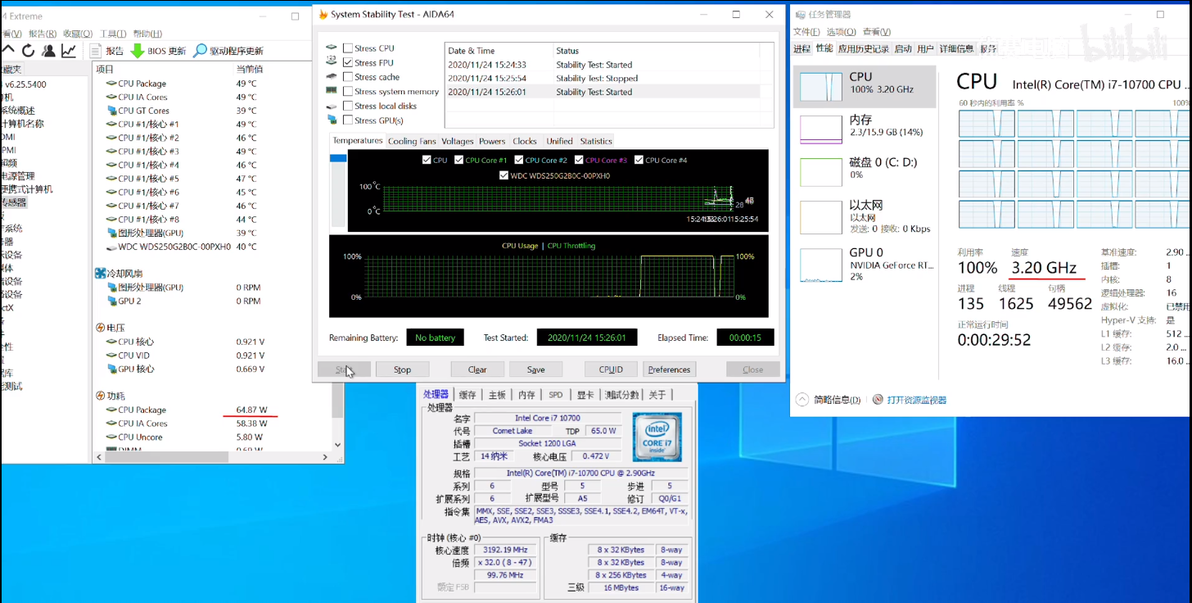This screenshot has width=1192, height=603.
Task: Click the CPUID button in Stability Test
Action: click(x=611, y=370)
